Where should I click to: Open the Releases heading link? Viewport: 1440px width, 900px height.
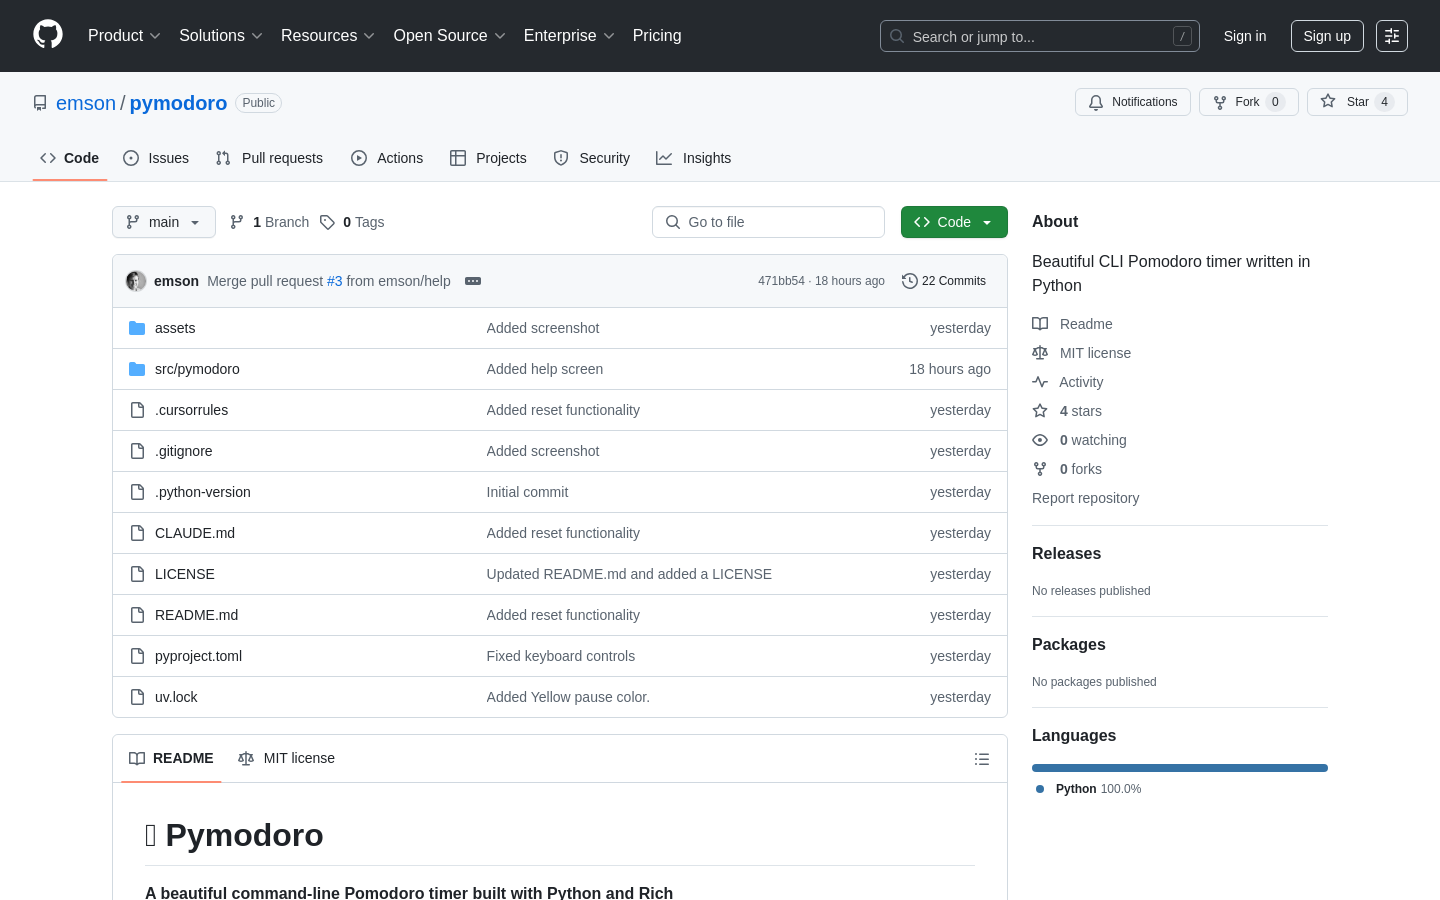(1066, 554)
